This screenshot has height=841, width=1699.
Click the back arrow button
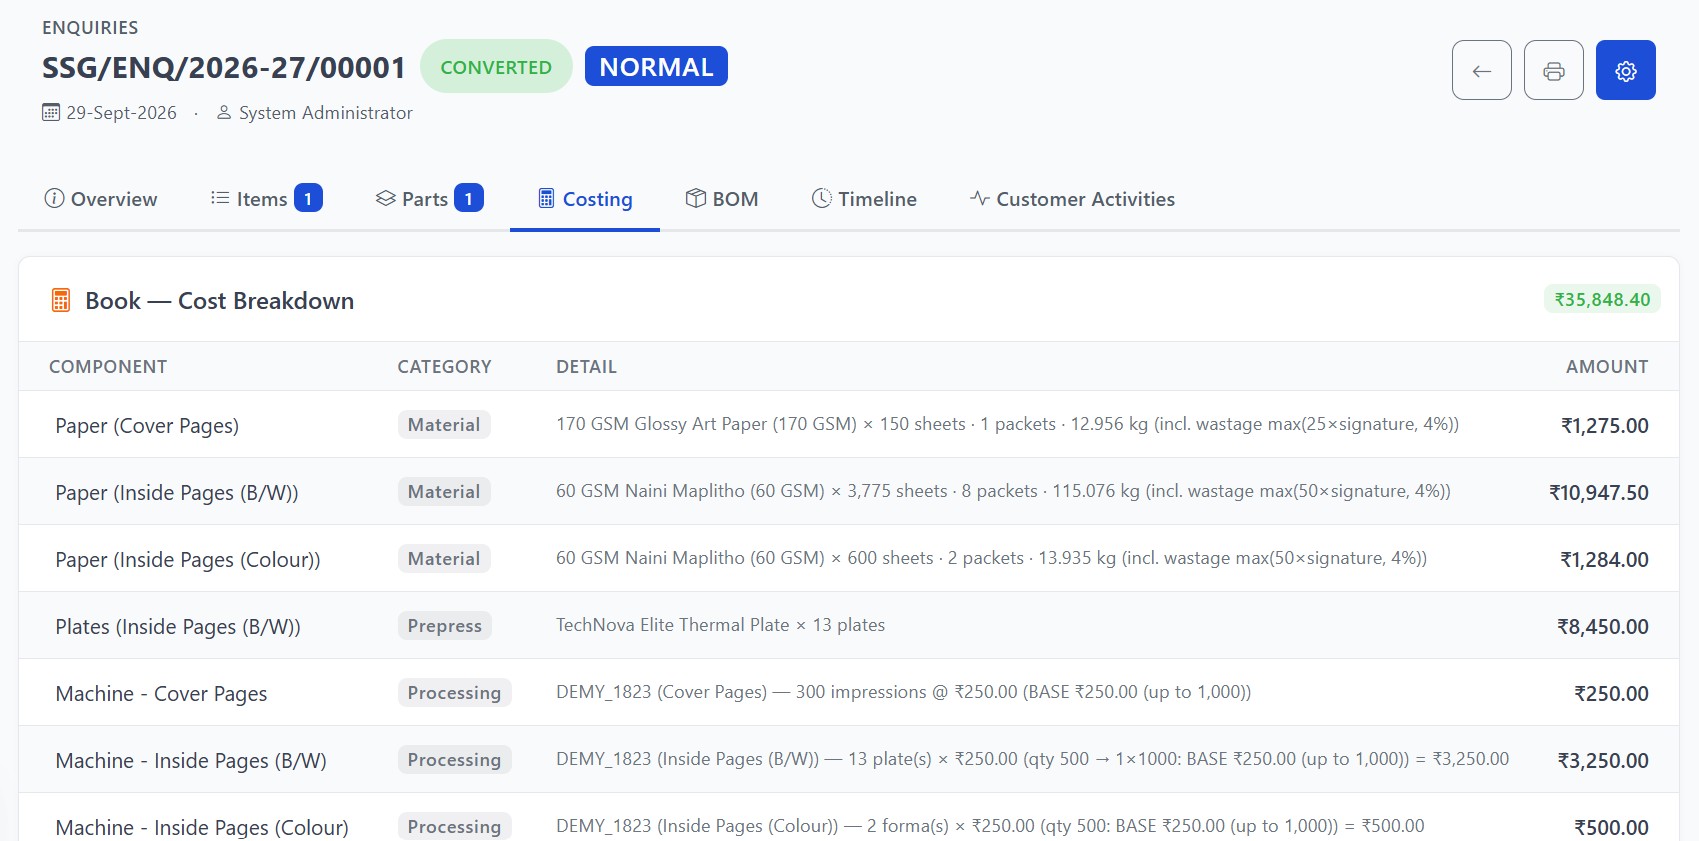pyautogui.click(x=1481, y=70)
